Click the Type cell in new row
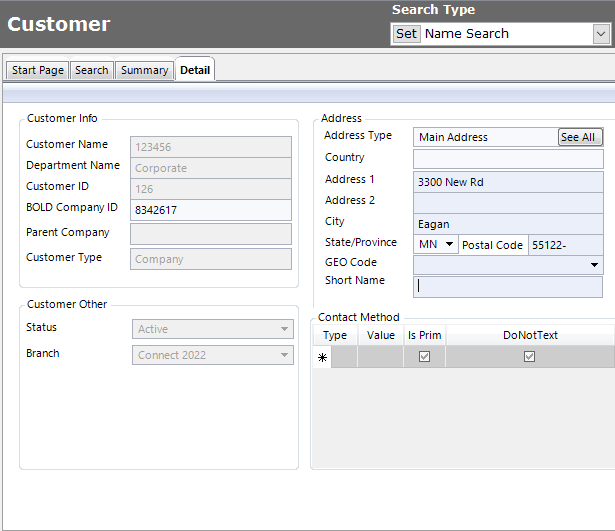Screen dimensions: 615x531 pos(344,357)
